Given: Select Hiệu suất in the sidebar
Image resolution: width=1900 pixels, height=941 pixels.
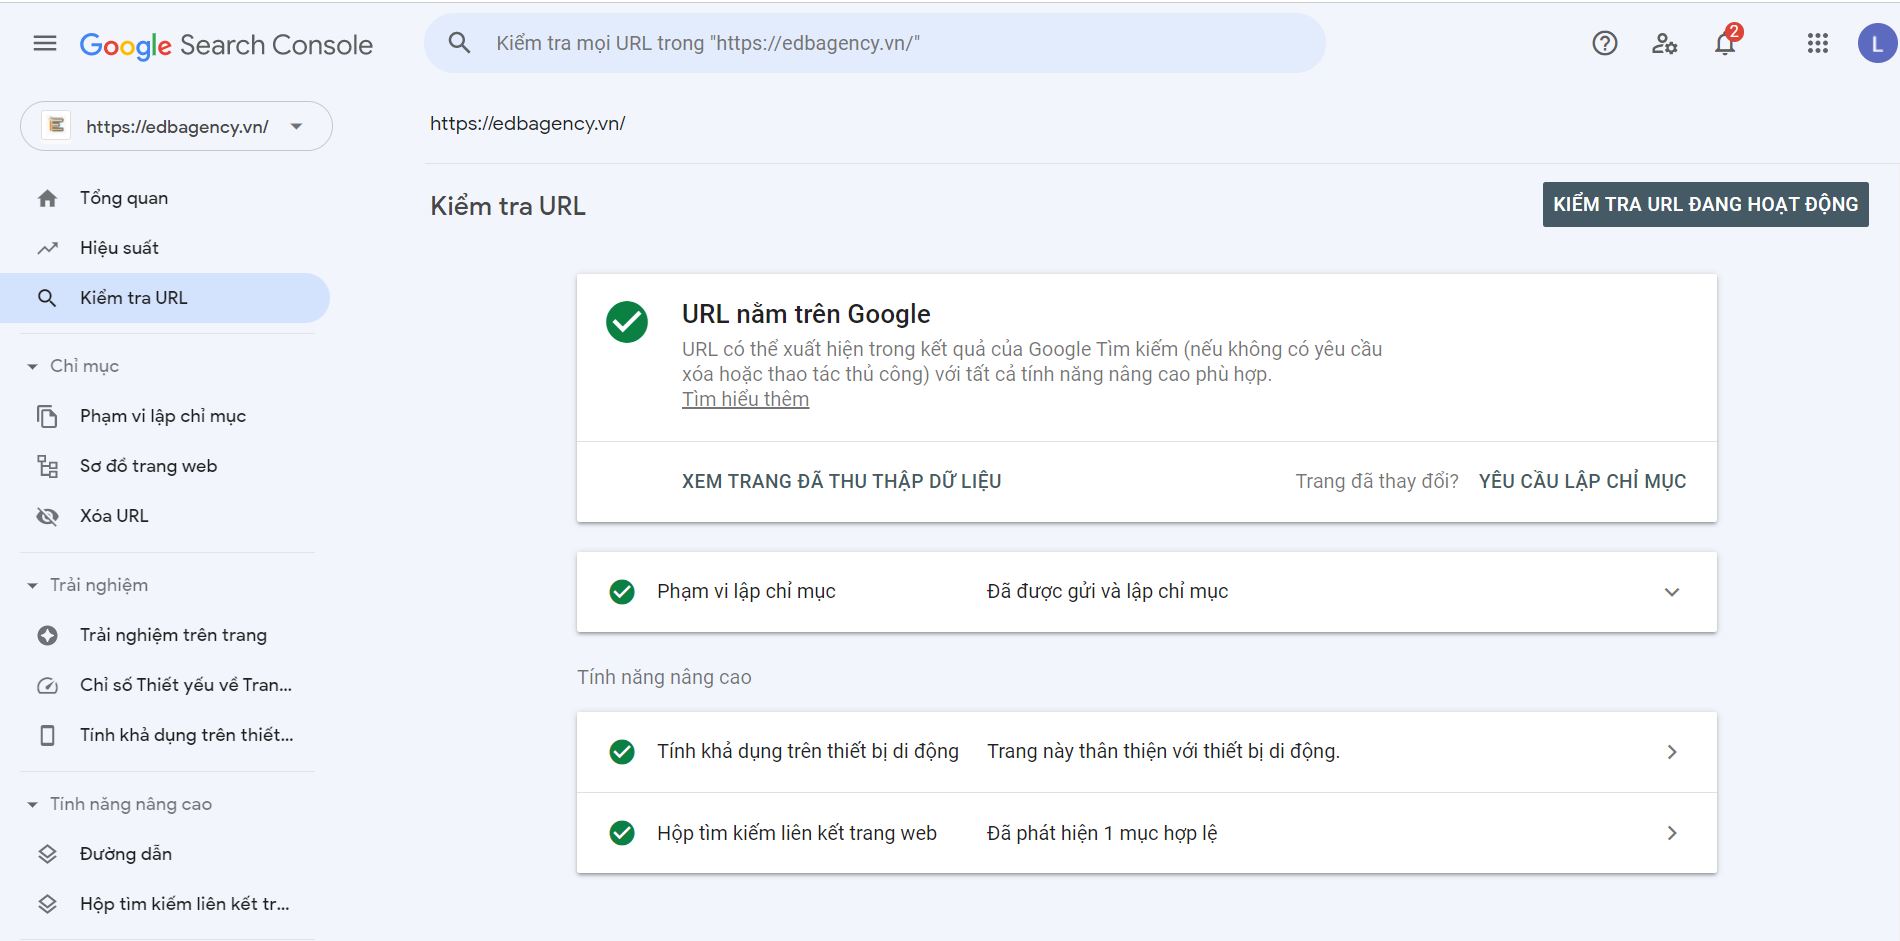Looking at the screenshot, I should tap(119, 247).
